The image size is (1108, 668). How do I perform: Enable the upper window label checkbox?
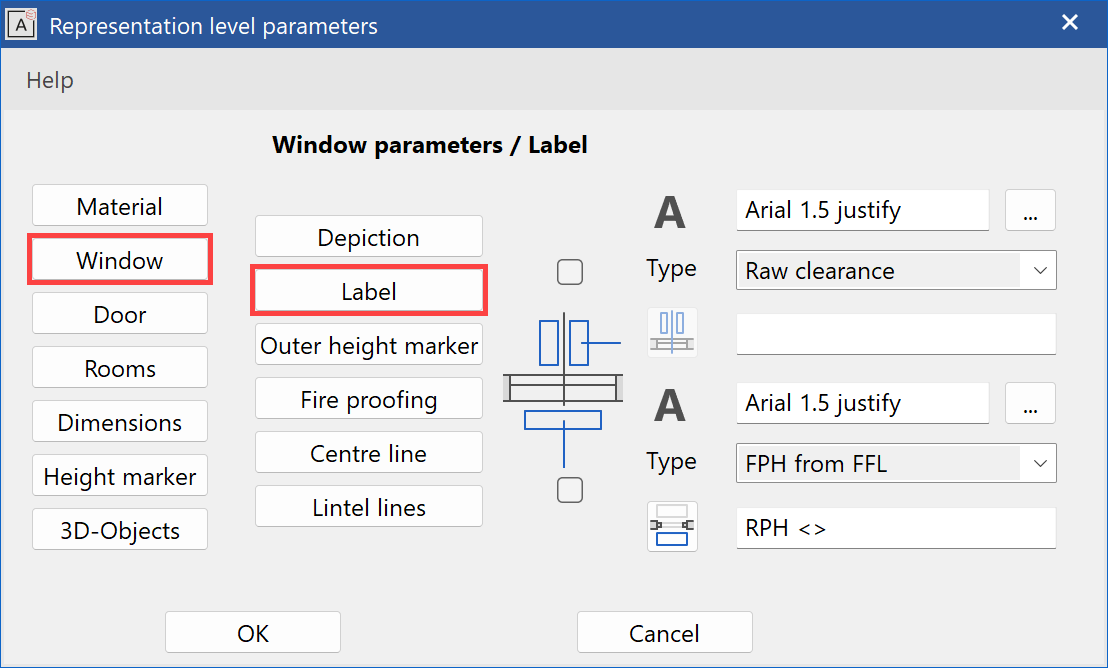[x=570, y=271]
